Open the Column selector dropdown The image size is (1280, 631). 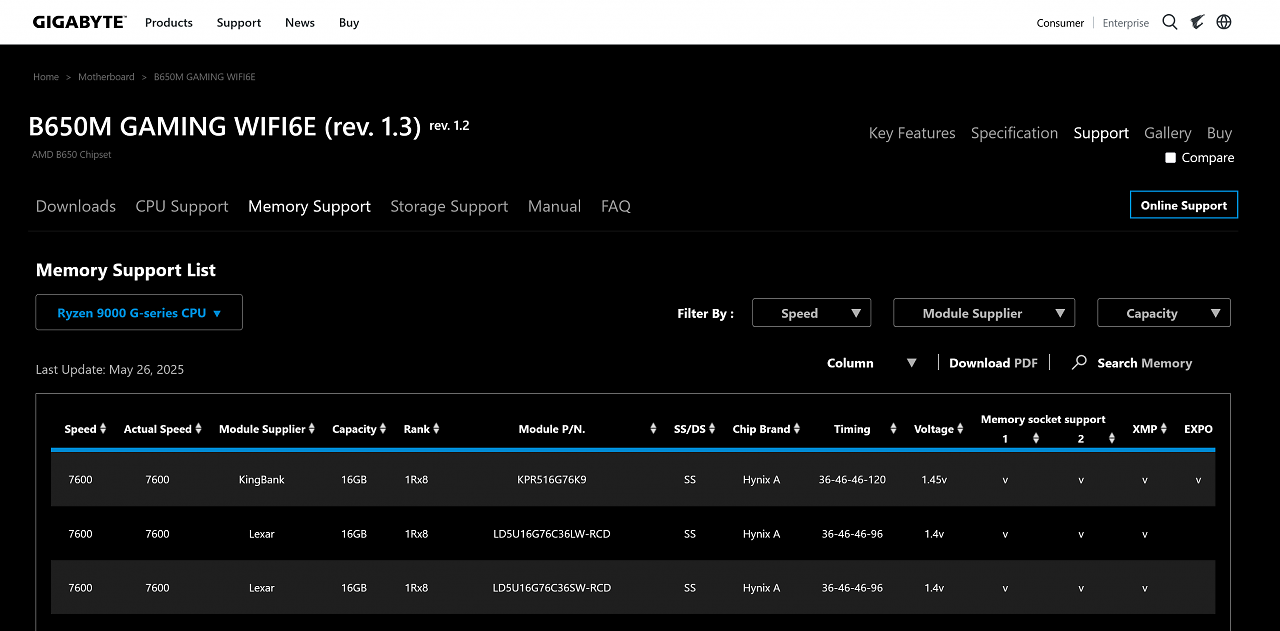tap(872, 363)
